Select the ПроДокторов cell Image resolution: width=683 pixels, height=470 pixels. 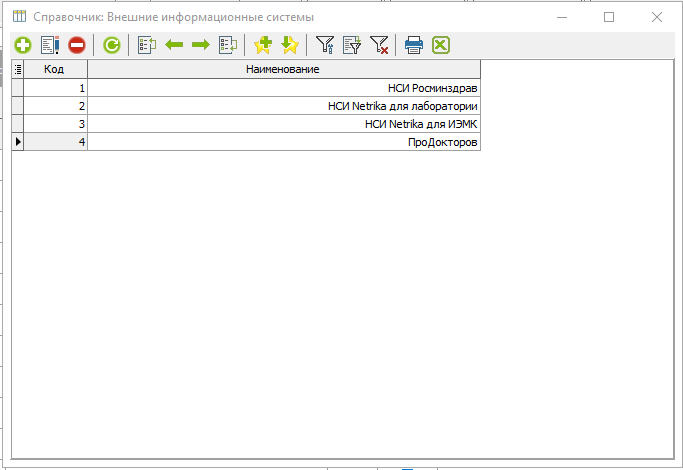click(284, 142)
